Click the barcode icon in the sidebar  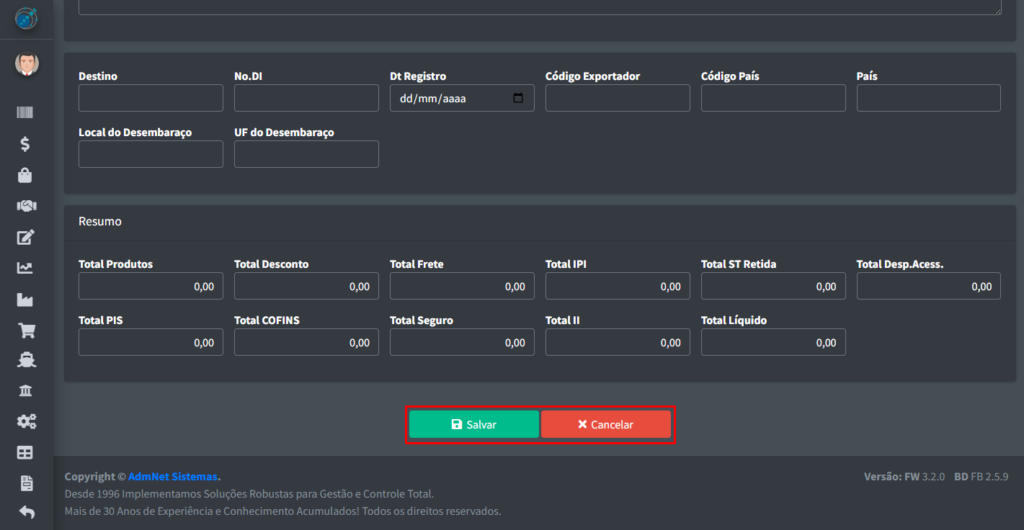pyautogui.click(x=26, y=113)
